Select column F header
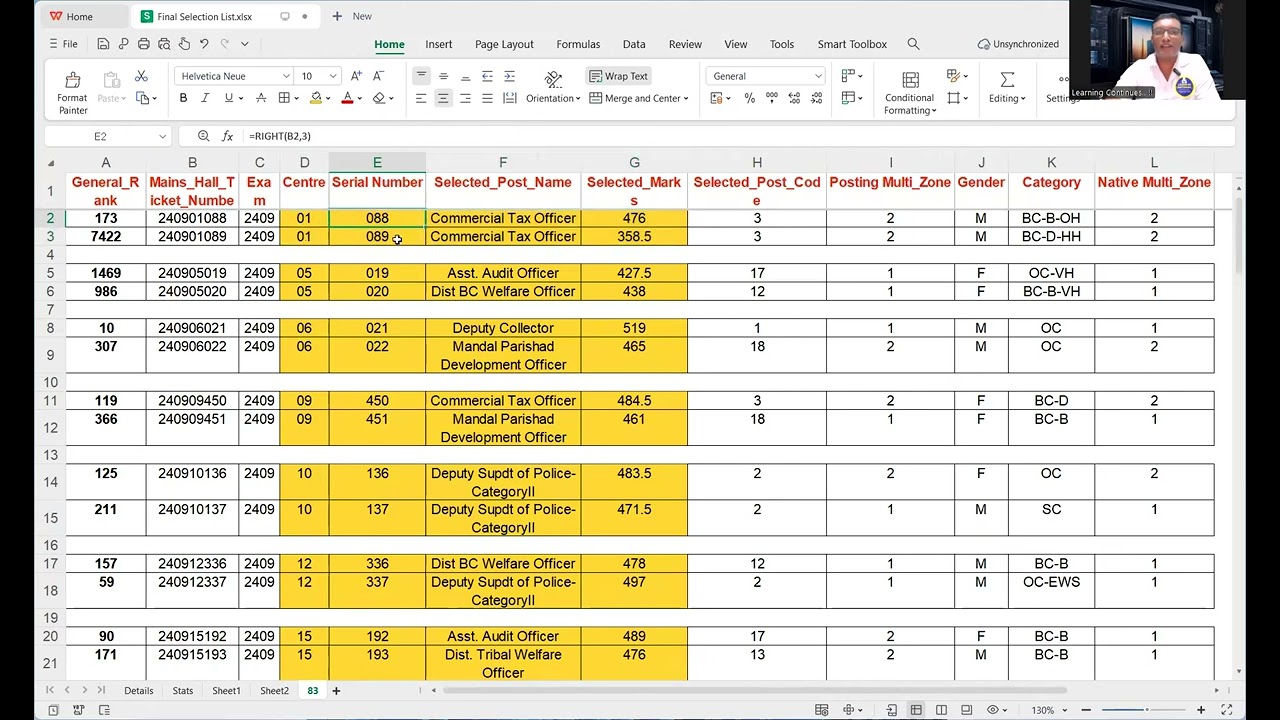Image resolution: width=1280 pixels, height=720 pixels. pyautogui.click(x=503, y=162)
